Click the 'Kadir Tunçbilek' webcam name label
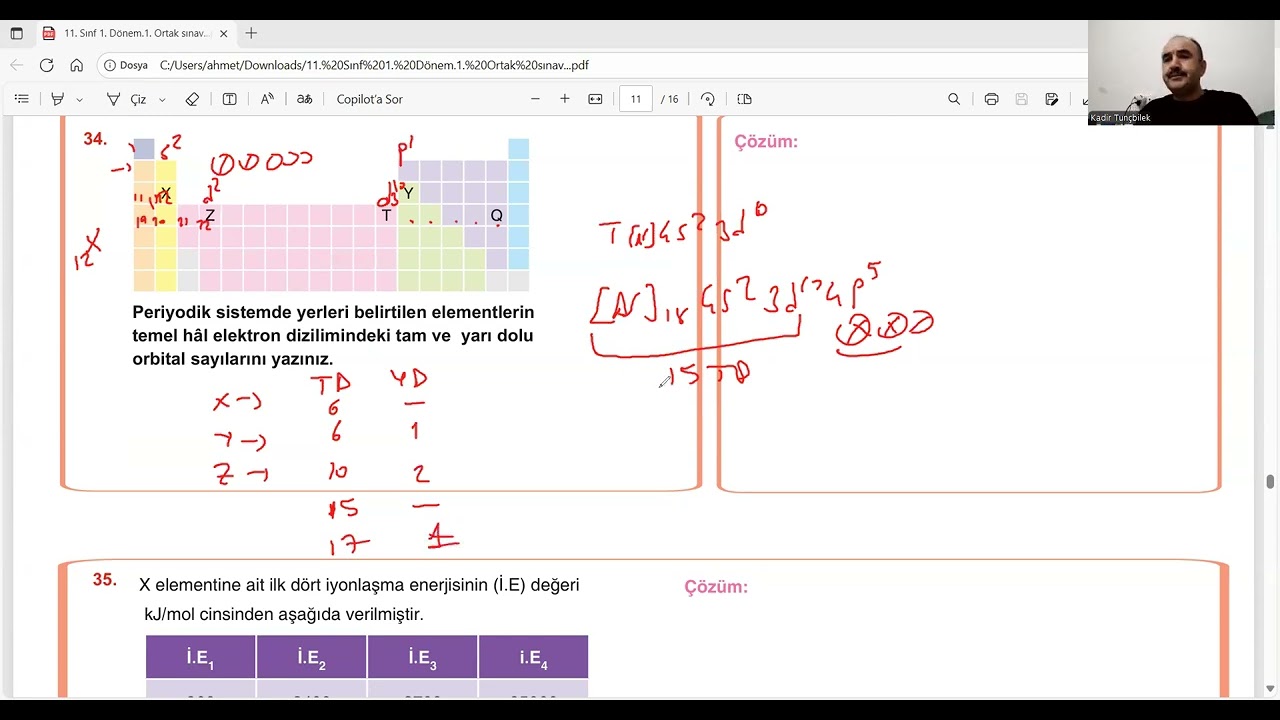Image resolution: width=1280 pixels, height=720 pixels. point(1120,118)
